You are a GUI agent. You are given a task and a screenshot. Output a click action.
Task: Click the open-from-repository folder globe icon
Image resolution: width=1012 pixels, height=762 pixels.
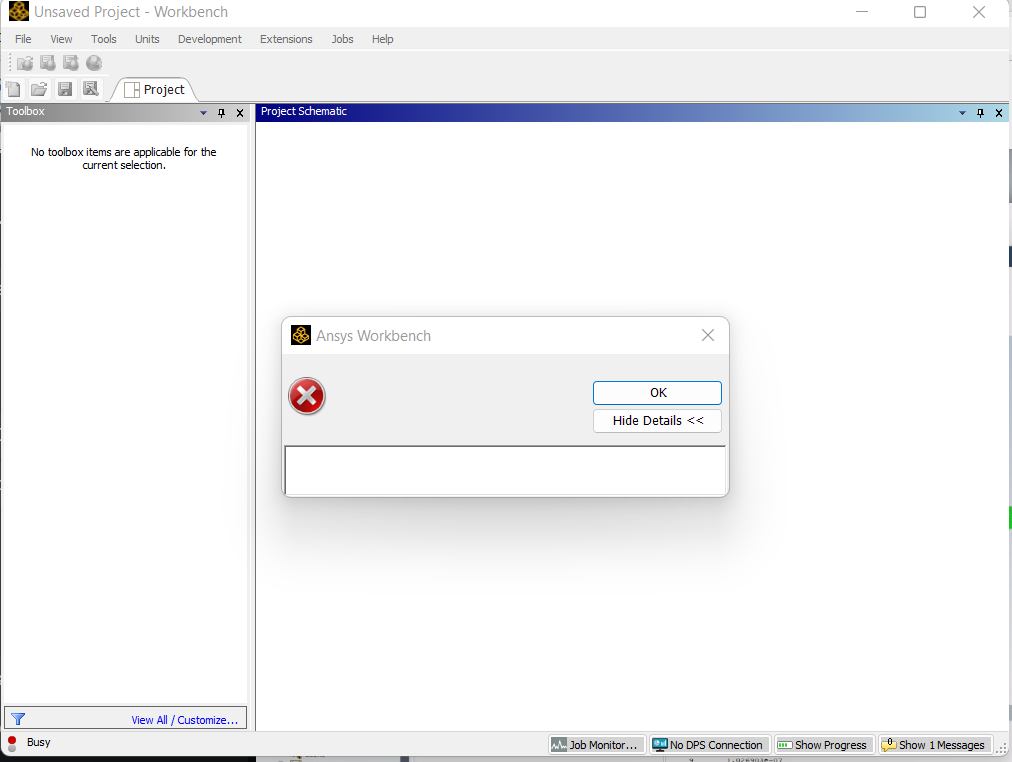tap(25, 63)
